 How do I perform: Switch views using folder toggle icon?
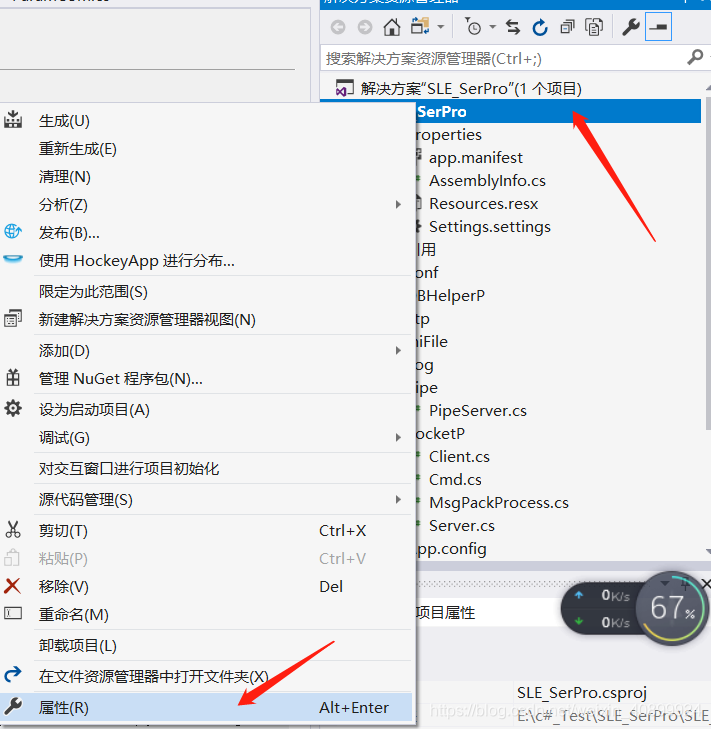click(420, 27)
